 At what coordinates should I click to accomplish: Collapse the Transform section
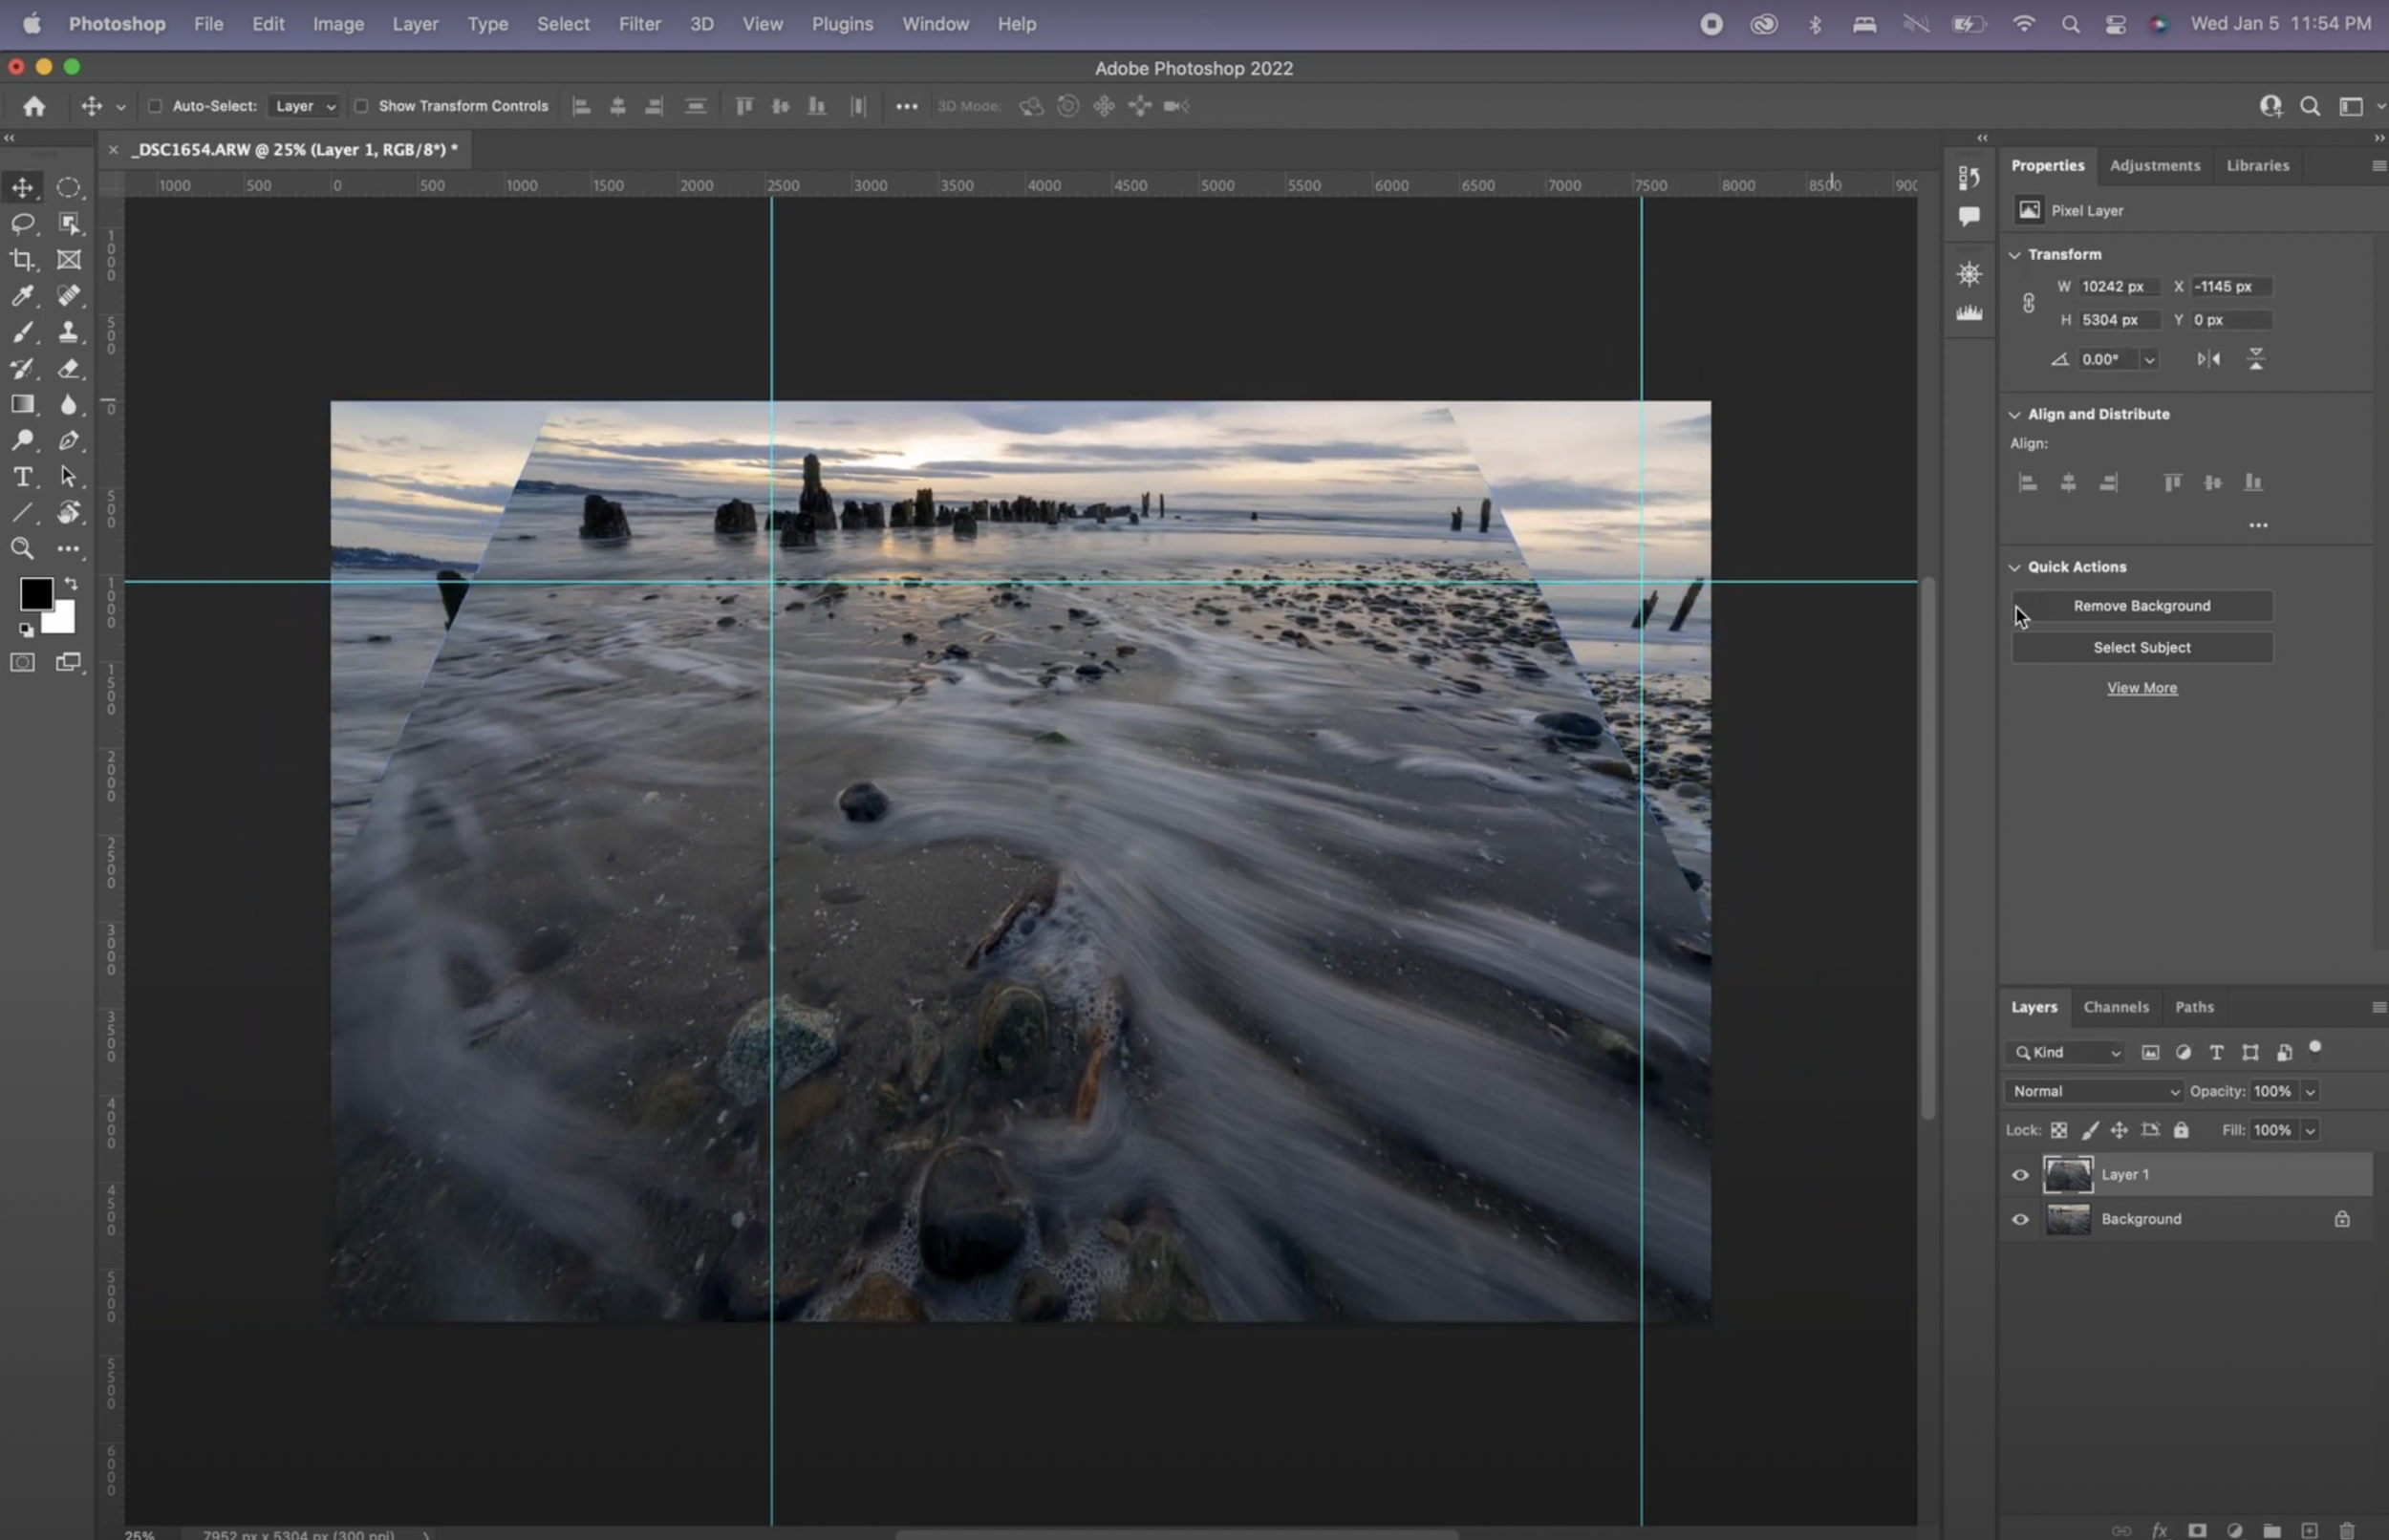click(x=2016, y=254)
